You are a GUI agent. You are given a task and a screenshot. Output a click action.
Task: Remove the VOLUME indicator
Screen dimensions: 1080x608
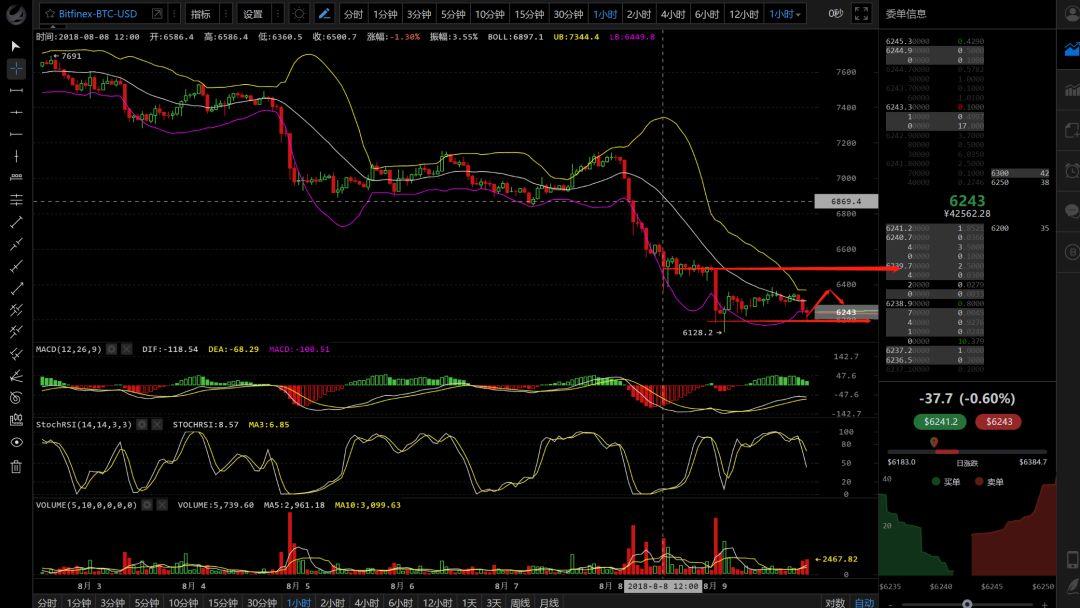pos(162,505)
